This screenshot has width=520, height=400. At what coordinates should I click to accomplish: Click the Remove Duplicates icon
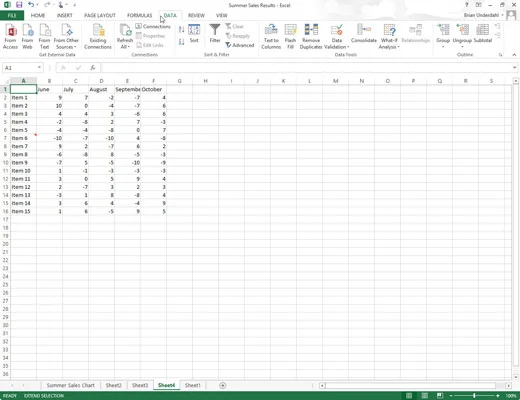311,37
